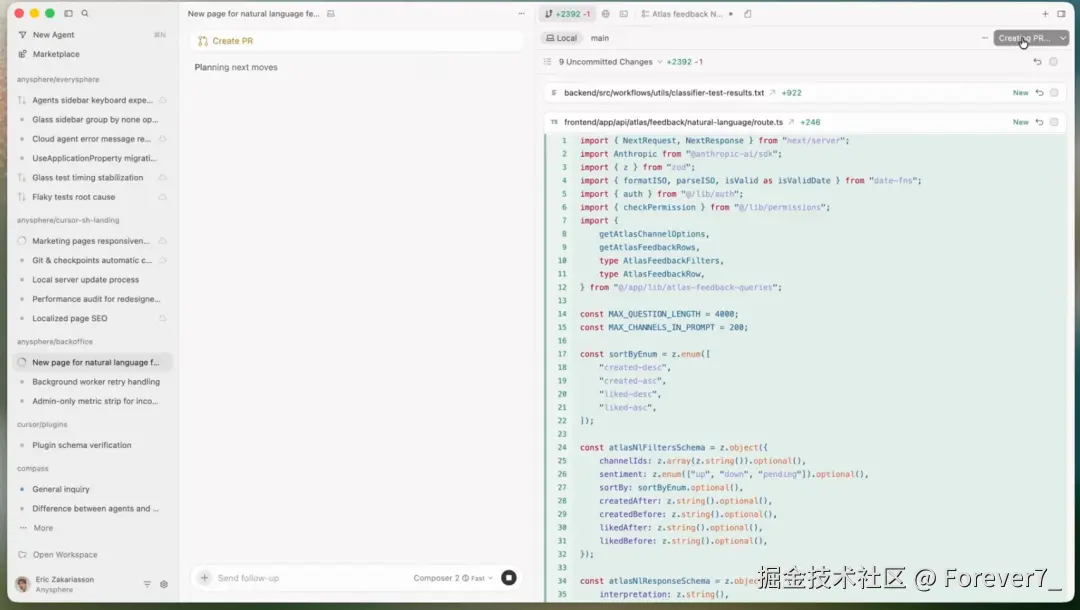
Task: Open the Background worker retry handling agent
Action: 92,381
